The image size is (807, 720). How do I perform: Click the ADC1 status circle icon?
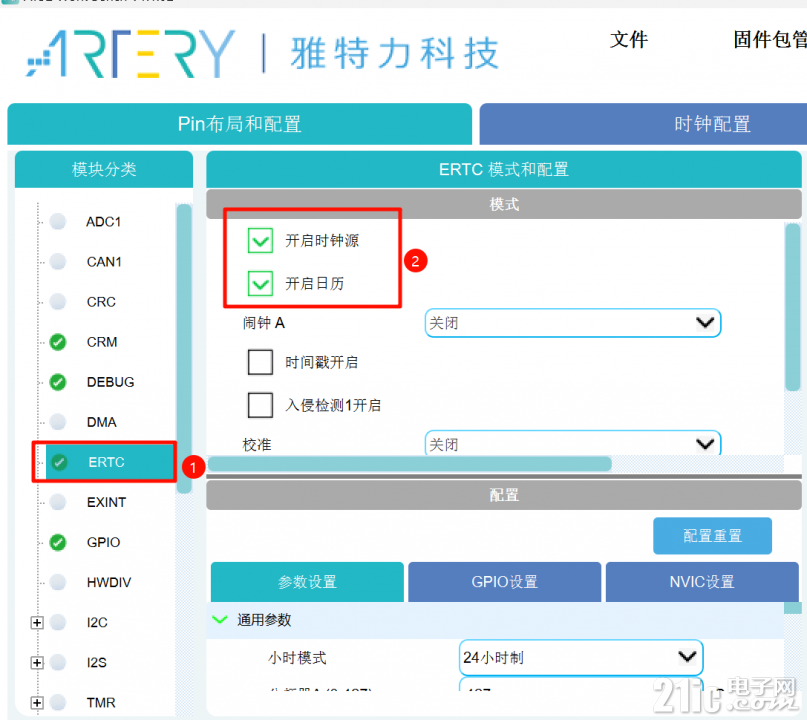[x=58, y=221]
